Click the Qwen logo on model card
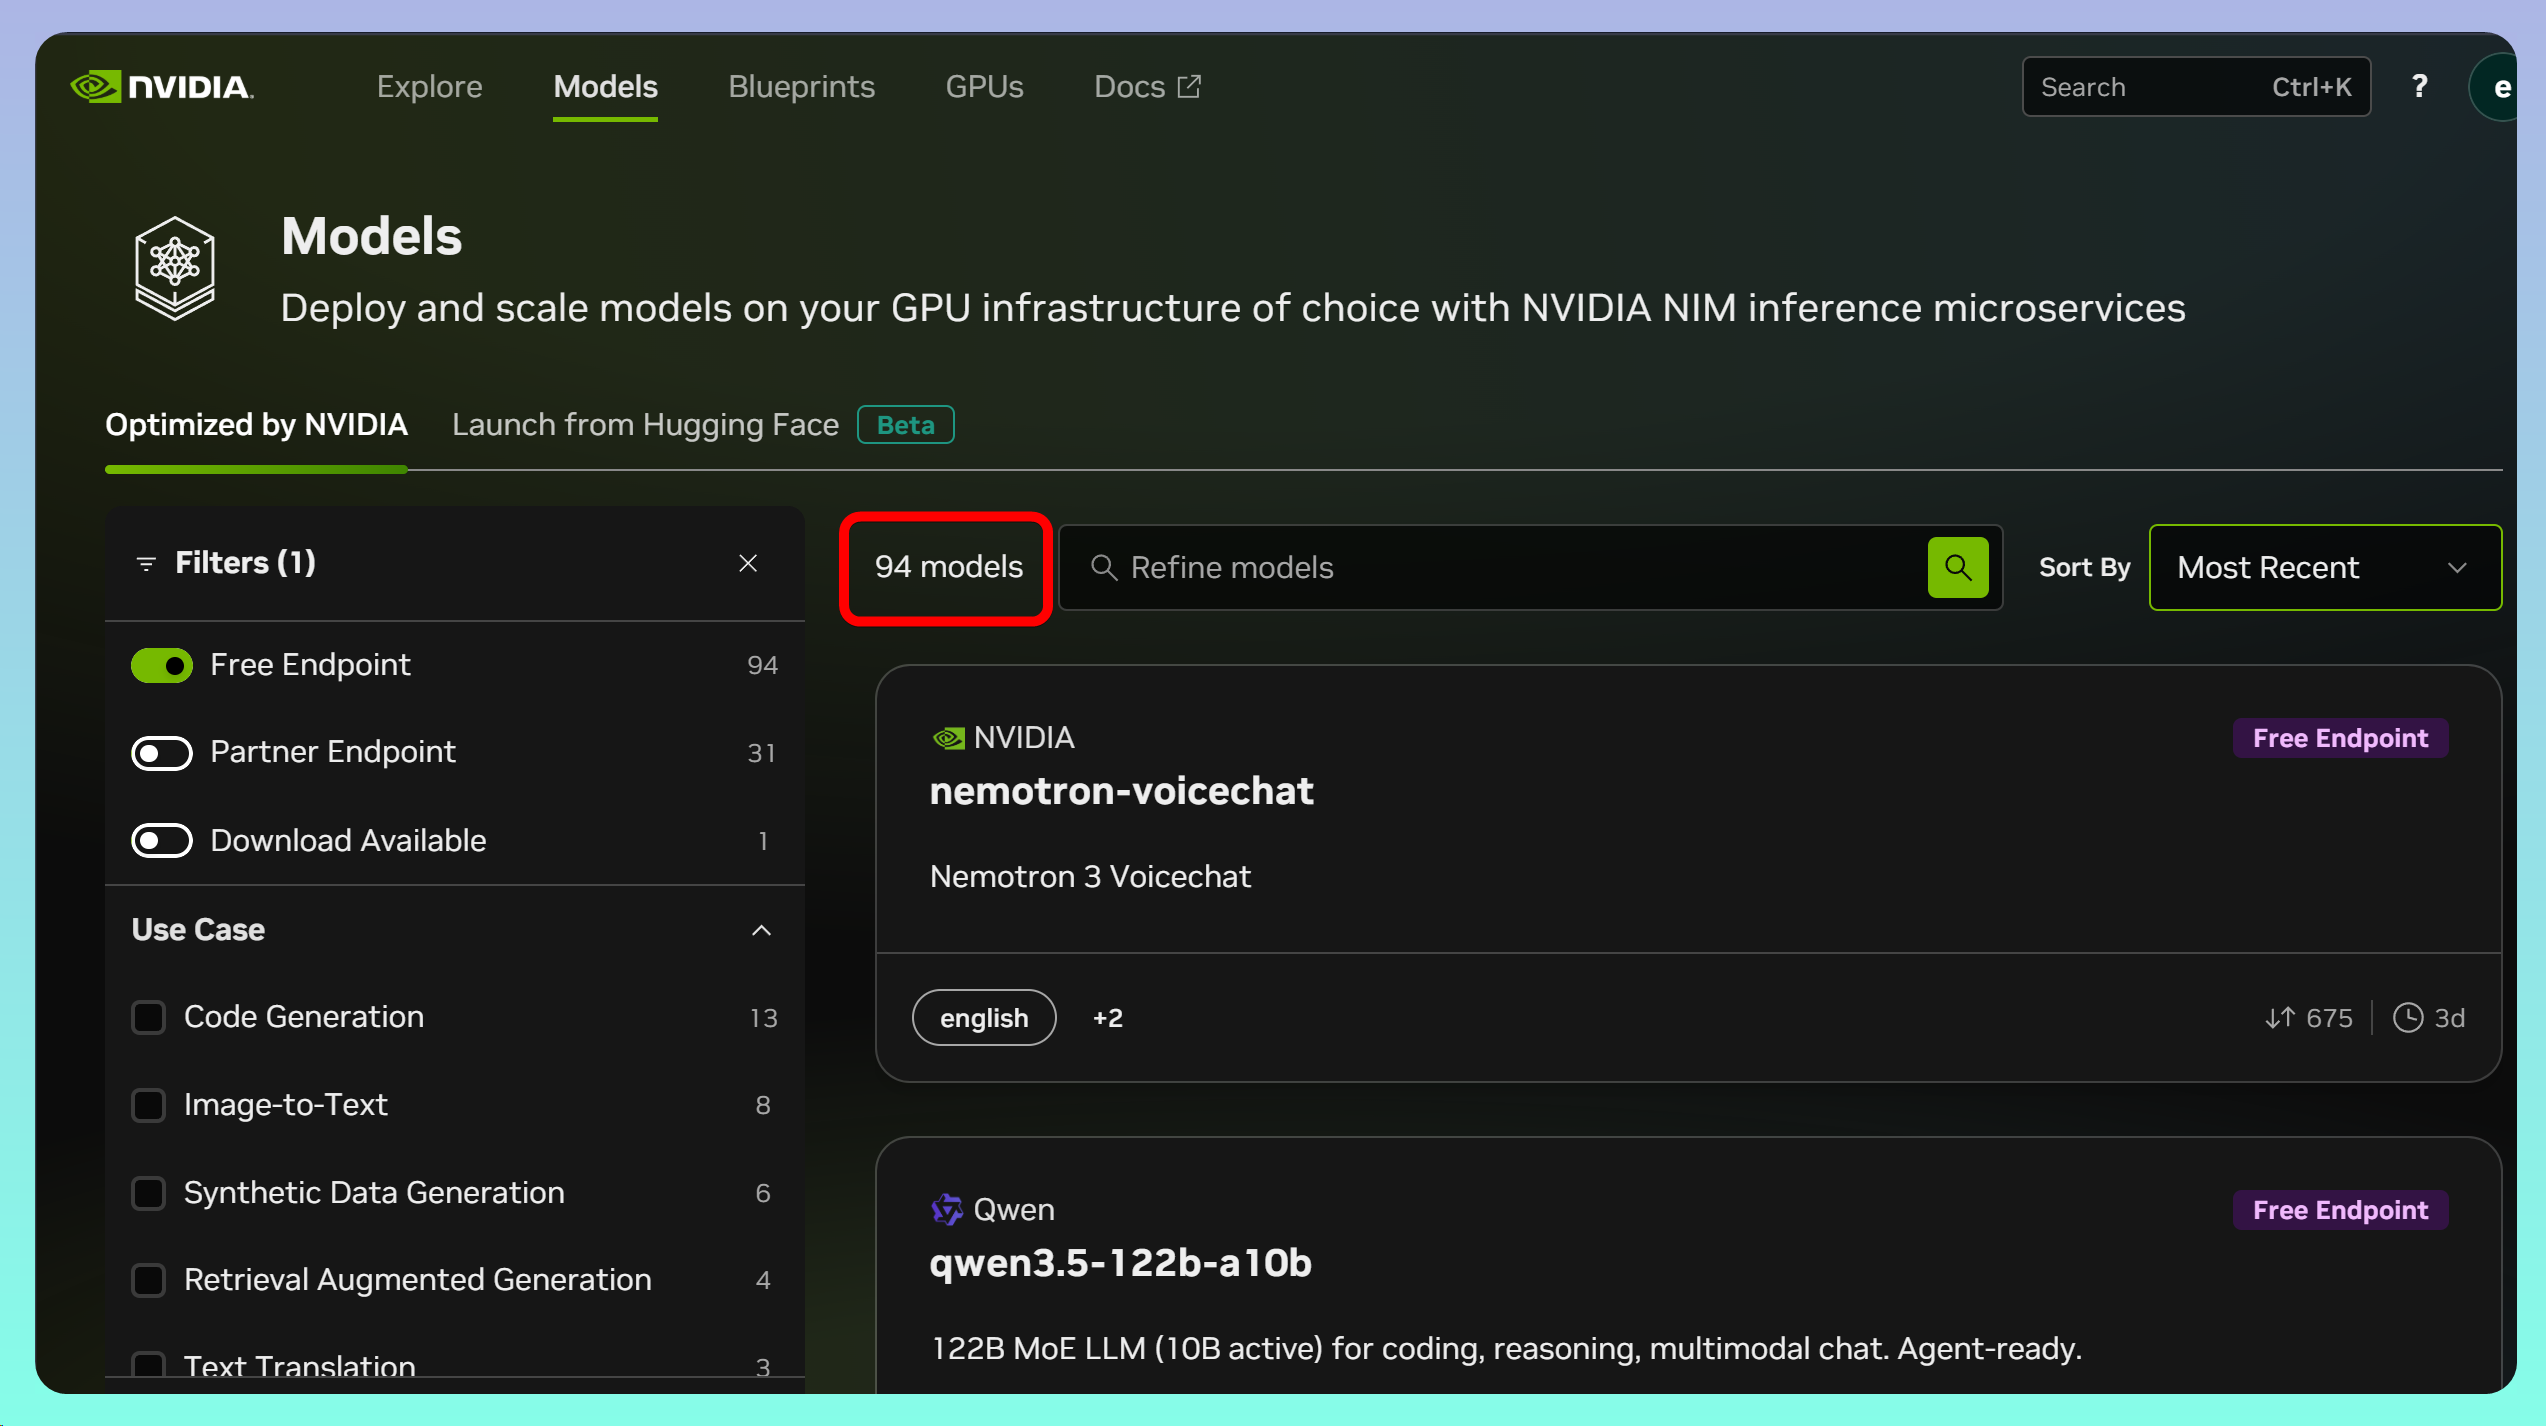The image size is (2546, 1426). tap(946, 1209)
